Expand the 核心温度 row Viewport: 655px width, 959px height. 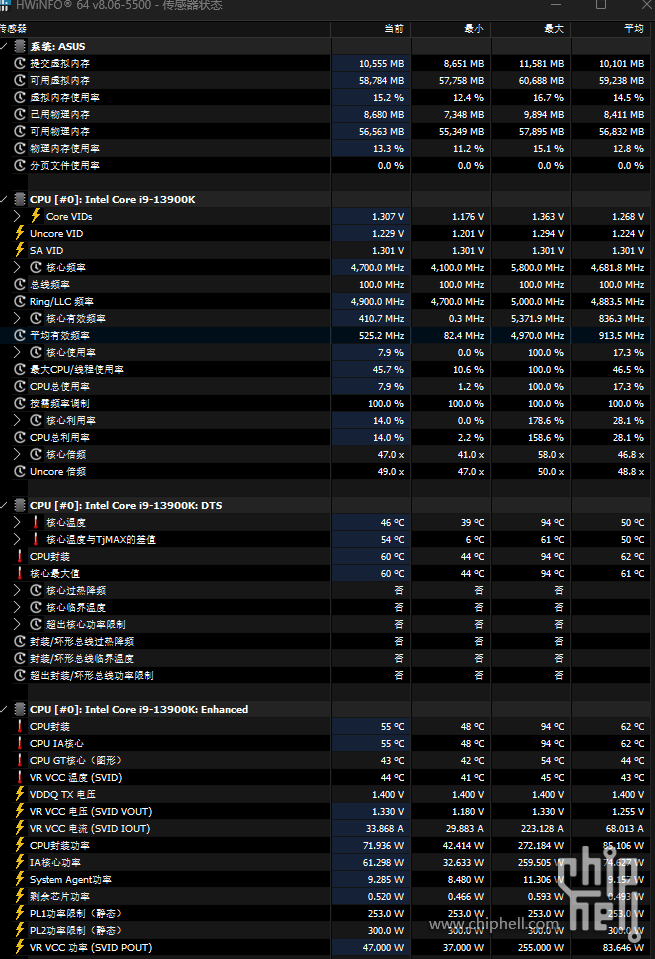tap(17, 522)
